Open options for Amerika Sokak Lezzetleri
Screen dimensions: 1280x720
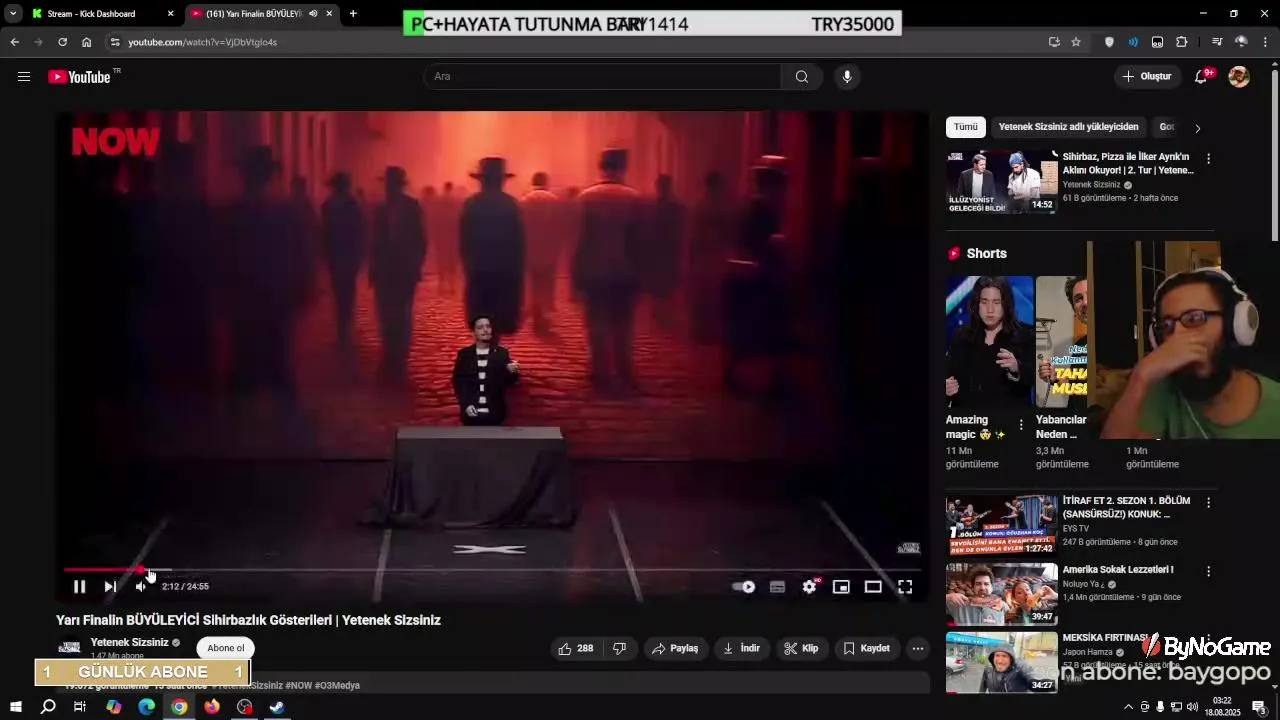pos(1208,571)
